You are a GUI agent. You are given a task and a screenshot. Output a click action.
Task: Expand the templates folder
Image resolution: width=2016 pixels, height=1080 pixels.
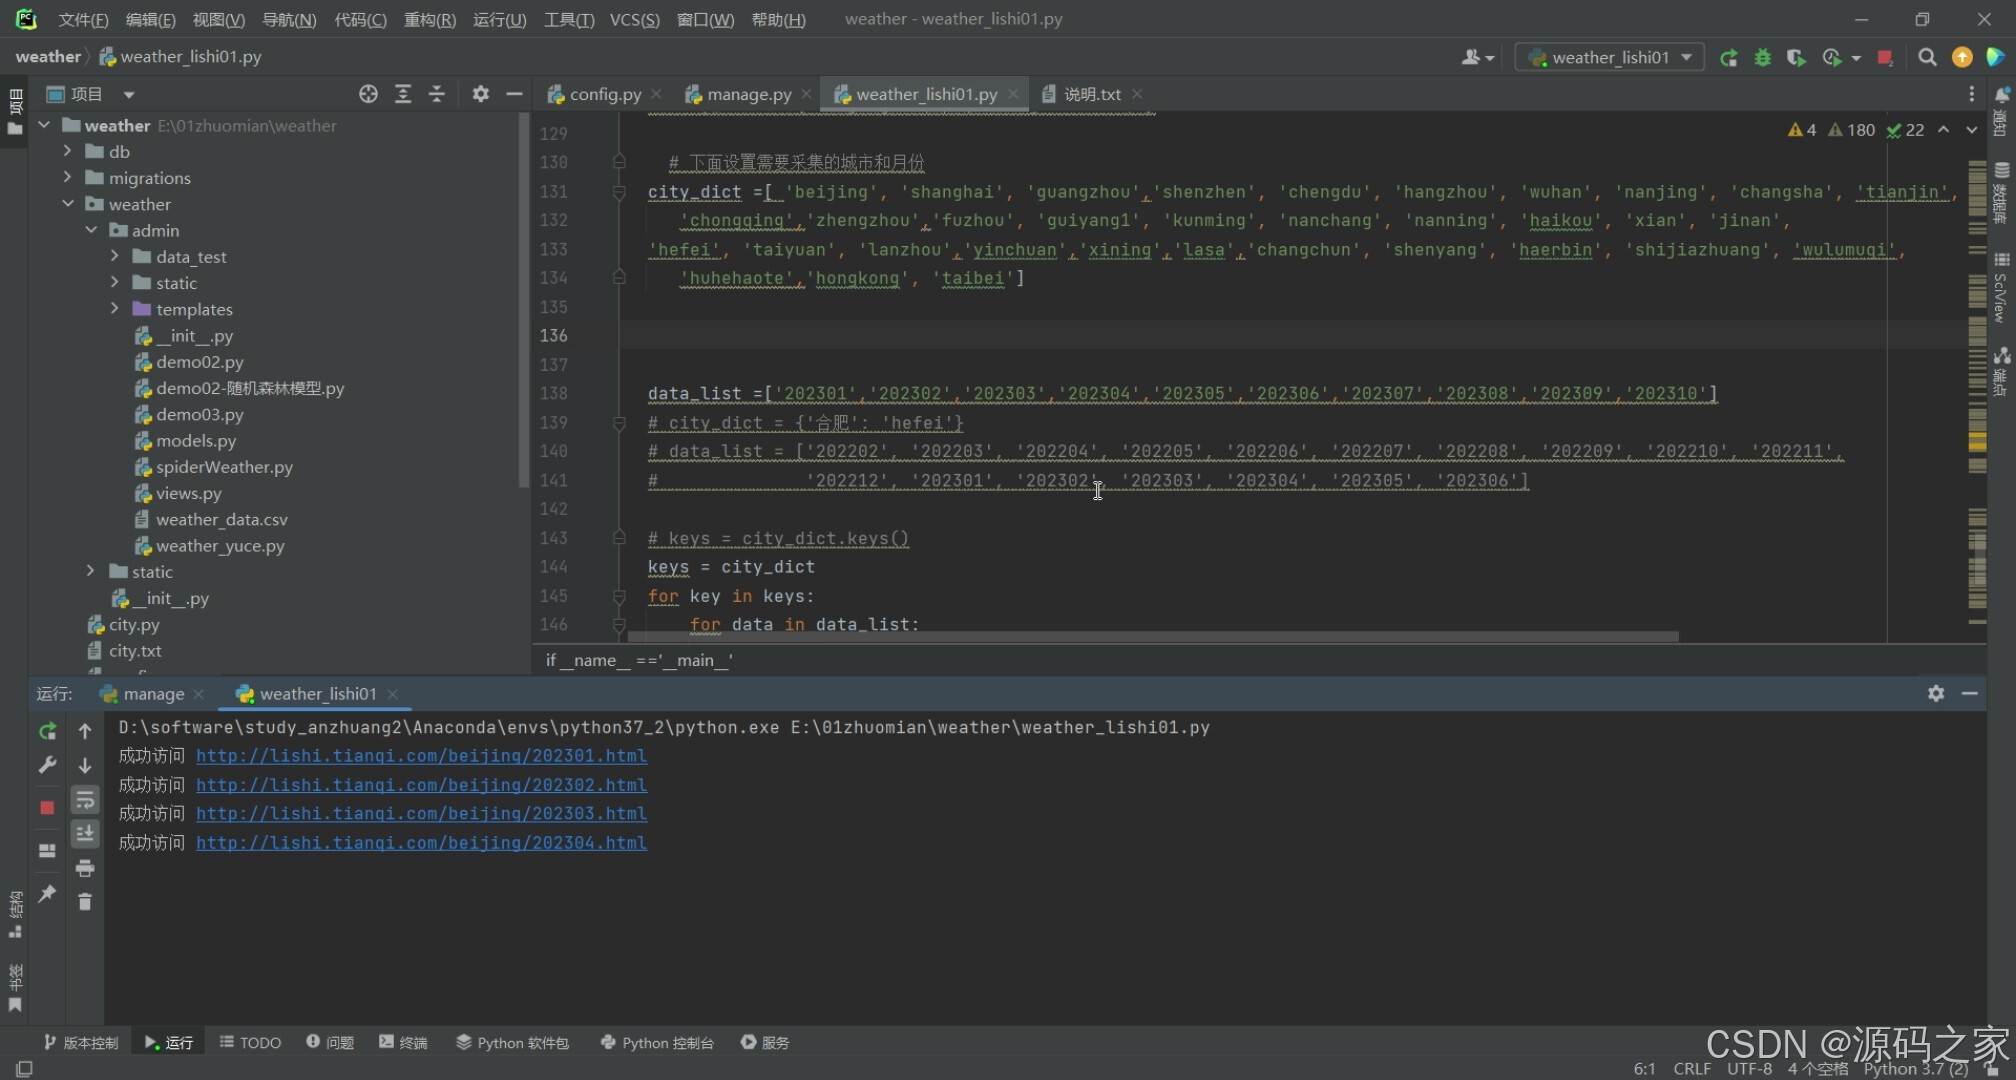[x=115, y=309]
